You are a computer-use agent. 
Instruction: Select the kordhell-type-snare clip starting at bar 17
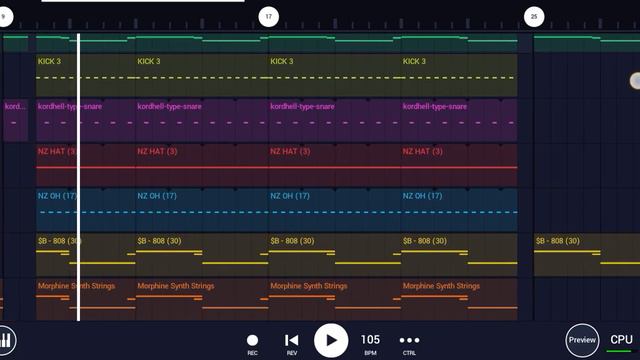tap(335, 120)
